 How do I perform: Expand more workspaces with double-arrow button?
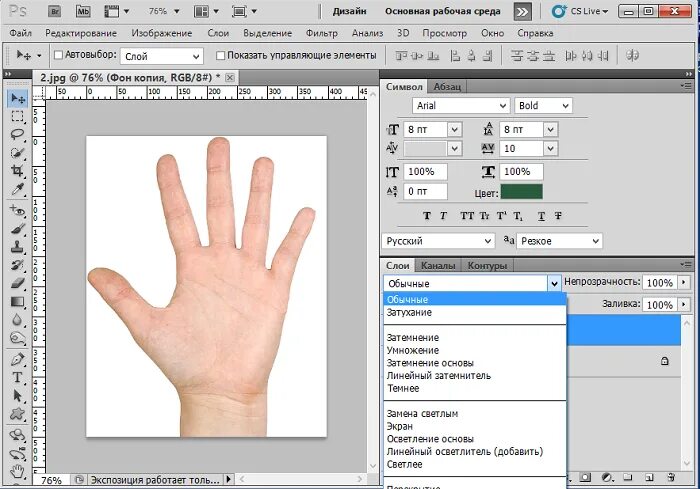point(522,12)
